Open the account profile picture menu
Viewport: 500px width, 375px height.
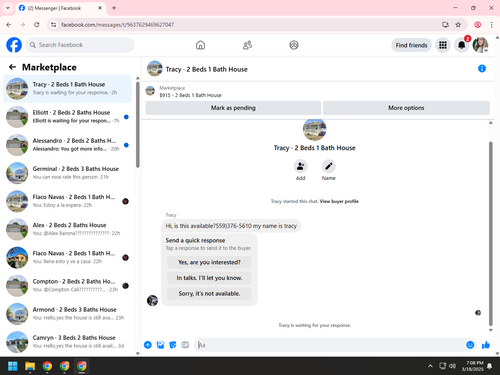(480, 45)
